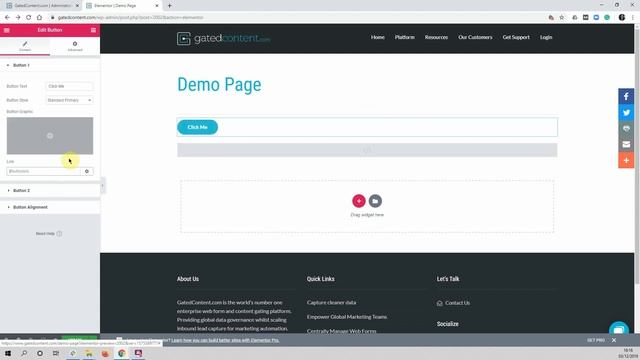Image resolution: width=640 pixels, height=360 pixels.
Task: Open more sharing options plus icon
Action: 626,160
